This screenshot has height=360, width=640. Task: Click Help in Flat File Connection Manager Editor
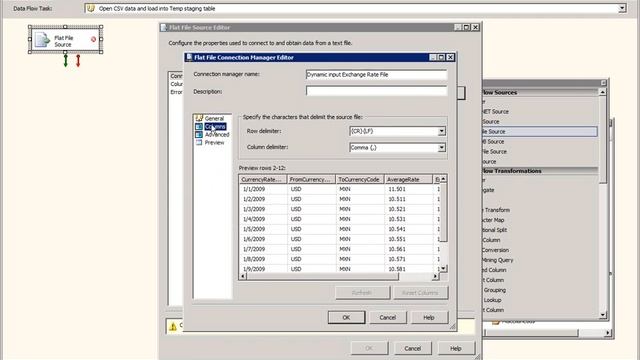(429, 317)
